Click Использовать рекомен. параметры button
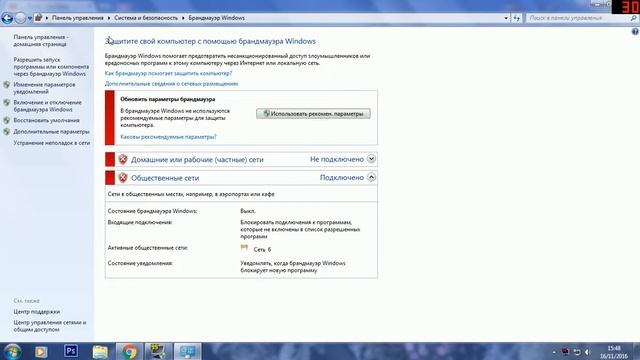The width and height of the screenshot is (640, 360). pos(313,114)
